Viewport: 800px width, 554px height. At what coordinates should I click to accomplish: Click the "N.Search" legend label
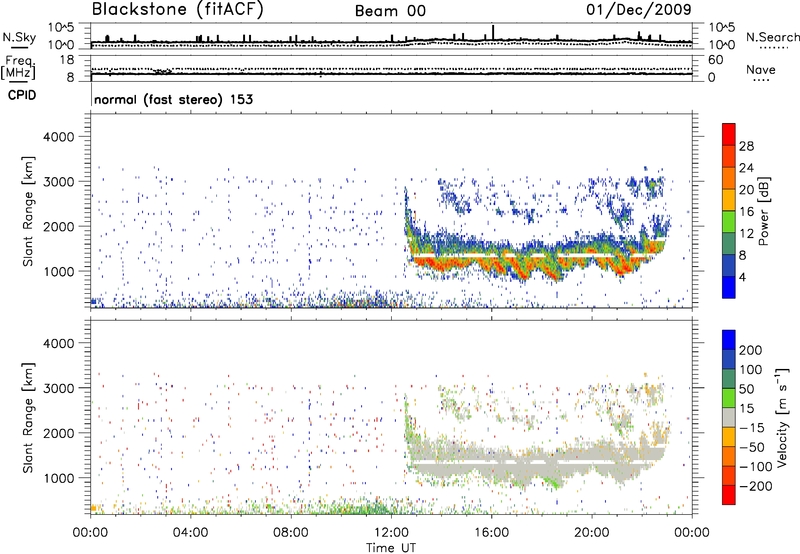point(772,37)
